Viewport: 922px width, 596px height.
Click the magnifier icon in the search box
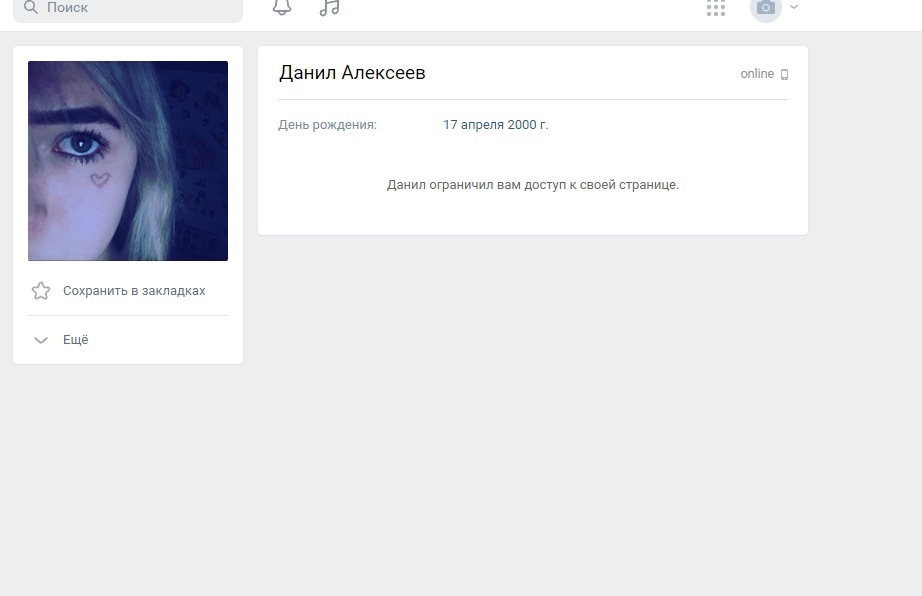click(x=31, y=7)
